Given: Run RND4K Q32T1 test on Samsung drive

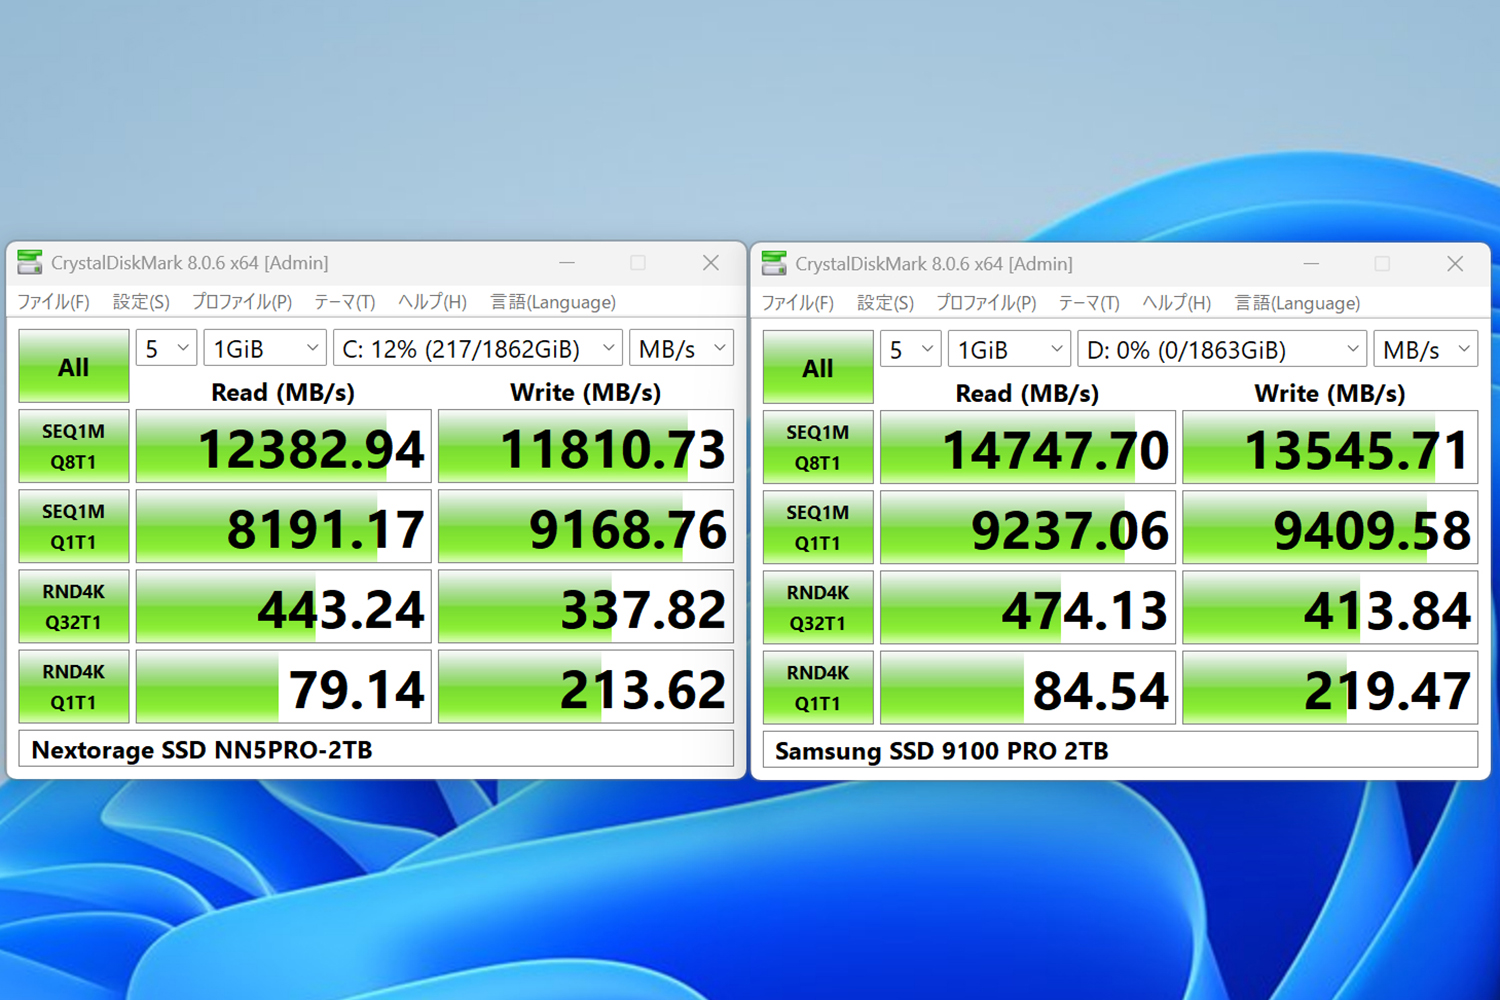Looking at the screenshot, I should [818, 607].
